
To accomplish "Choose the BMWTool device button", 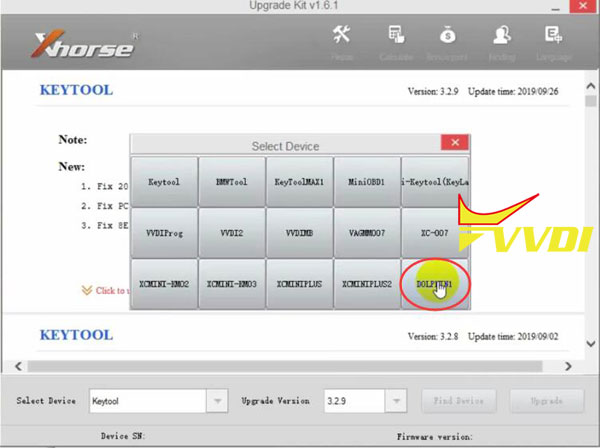I will pyautogui.click(x=232, y=182).
